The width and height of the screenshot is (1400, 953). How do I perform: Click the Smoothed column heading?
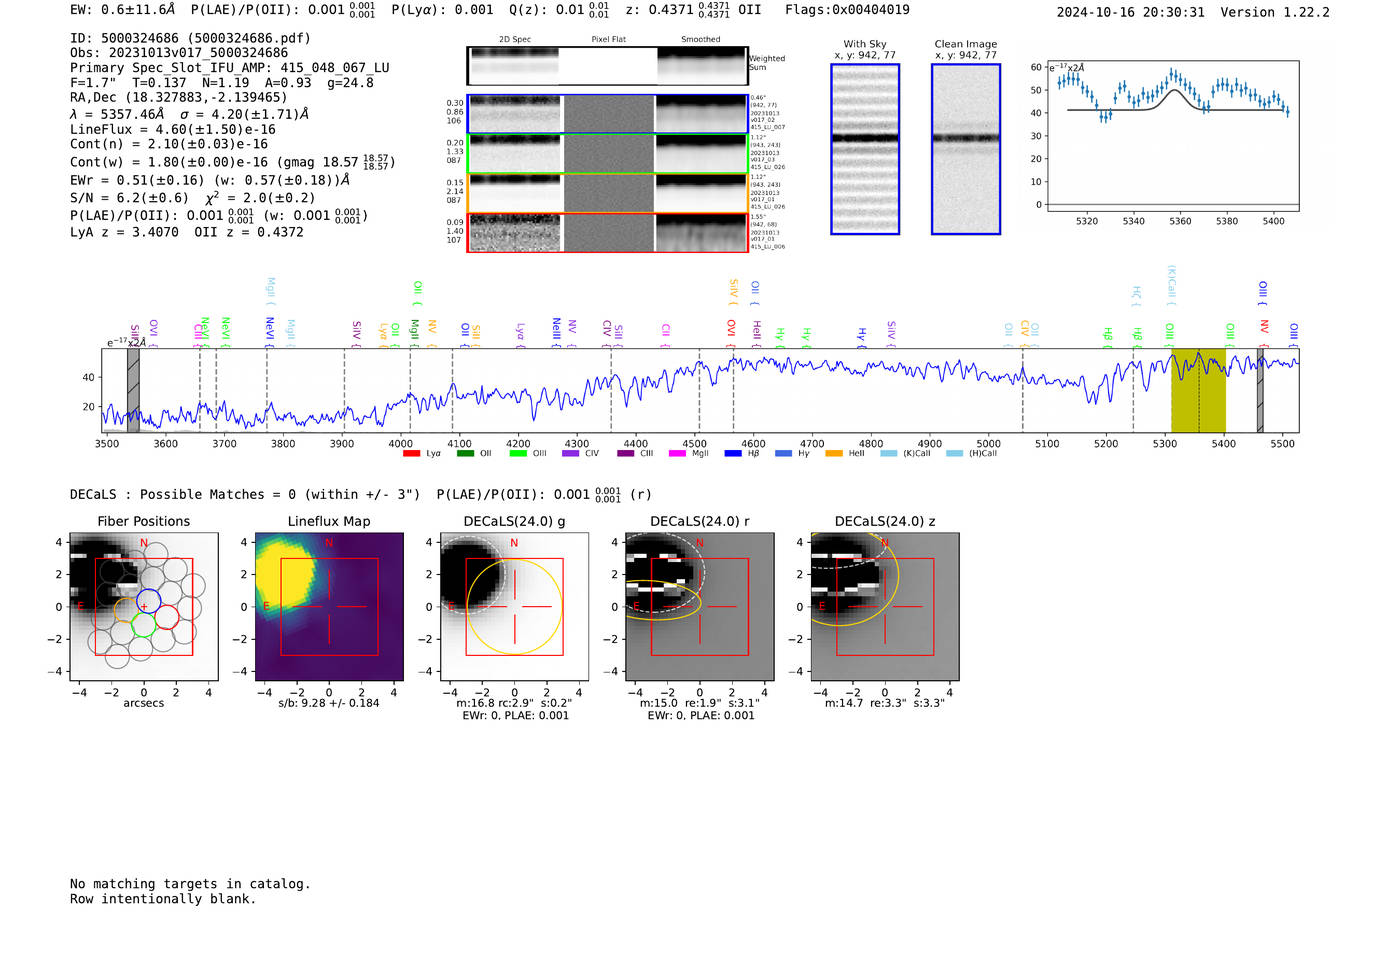pos(700,40)
